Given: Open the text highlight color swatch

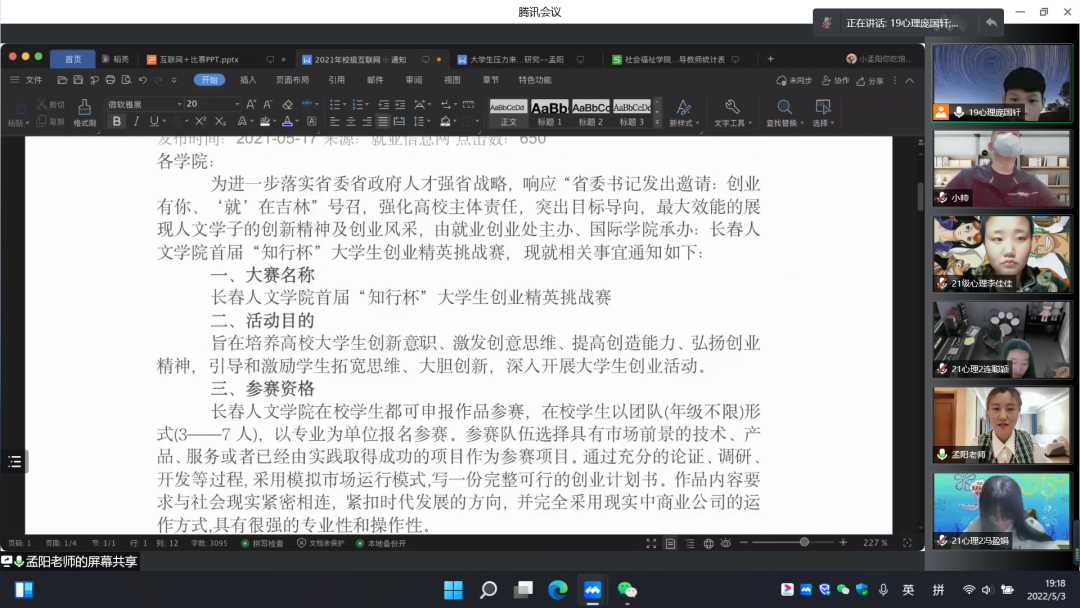Looking at the screenshot, I should (265, 122).
